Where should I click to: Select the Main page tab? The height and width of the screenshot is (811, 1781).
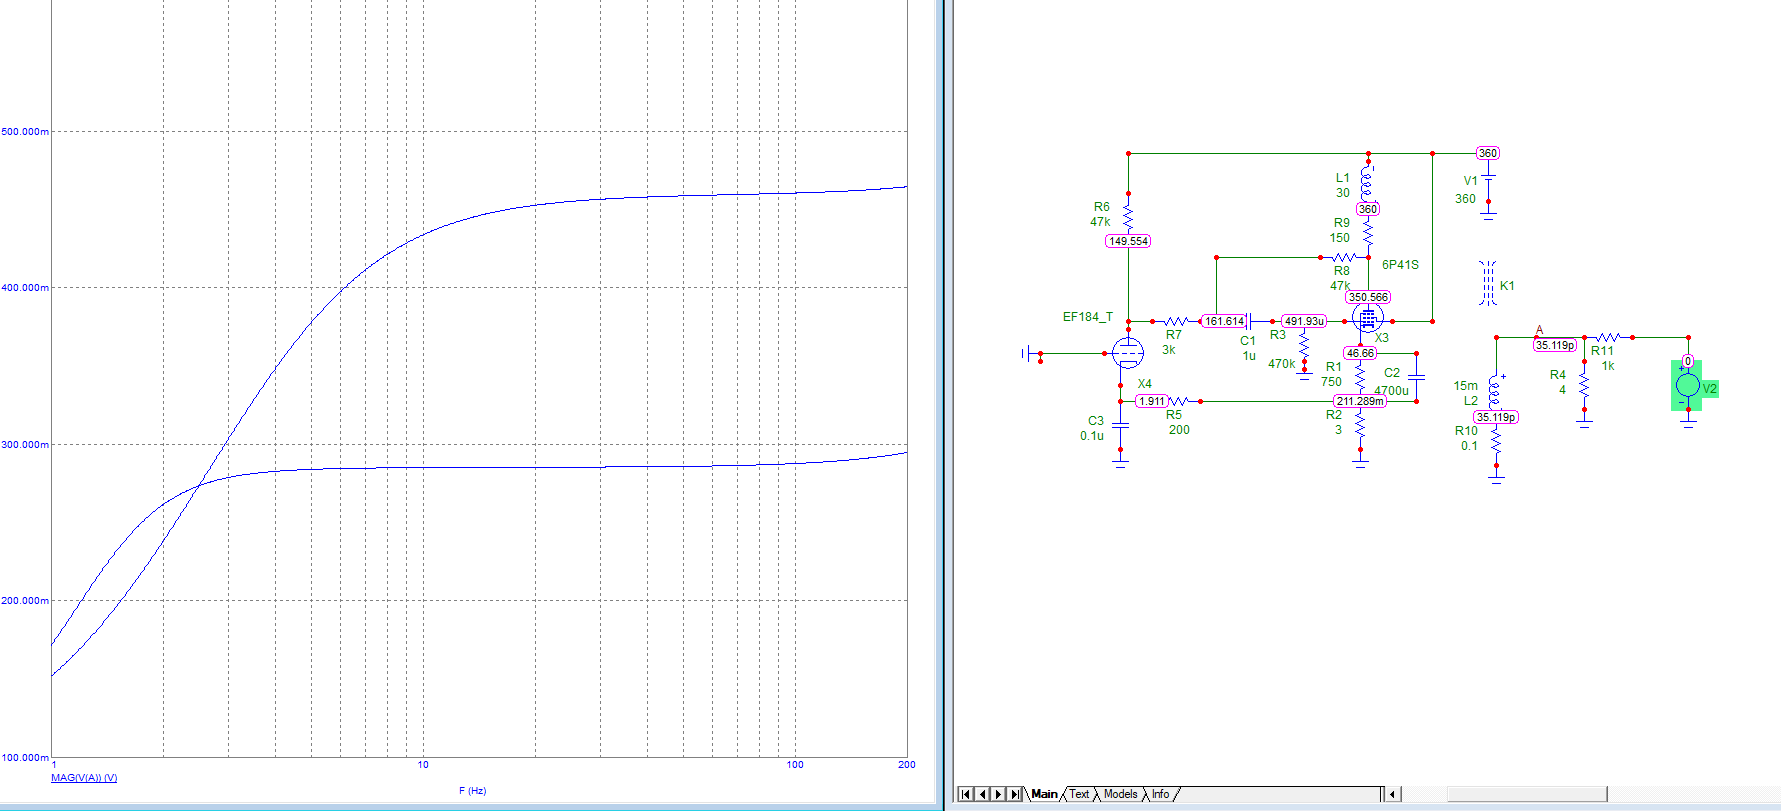point(1044,794)
